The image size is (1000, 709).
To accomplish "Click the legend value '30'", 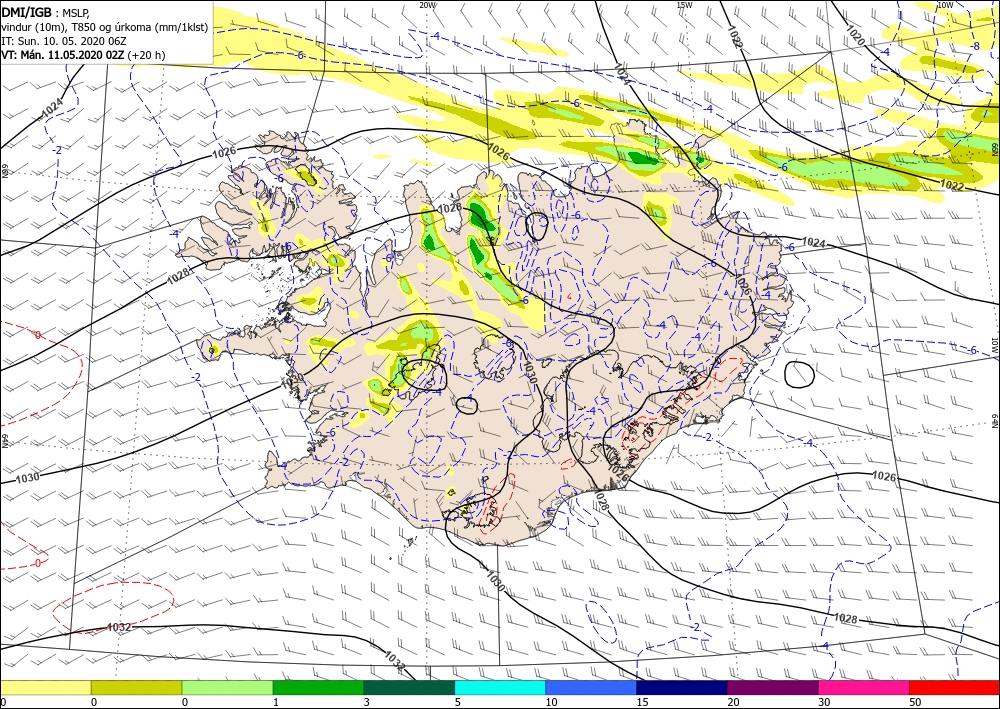I will pyautogui.click(x=823, y=702).
